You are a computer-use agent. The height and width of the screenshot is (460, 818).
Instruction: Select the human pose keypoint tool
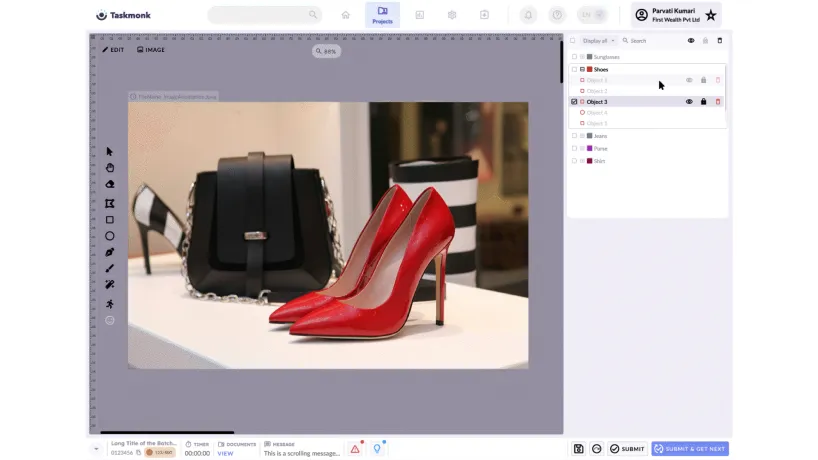coord(110,304)
